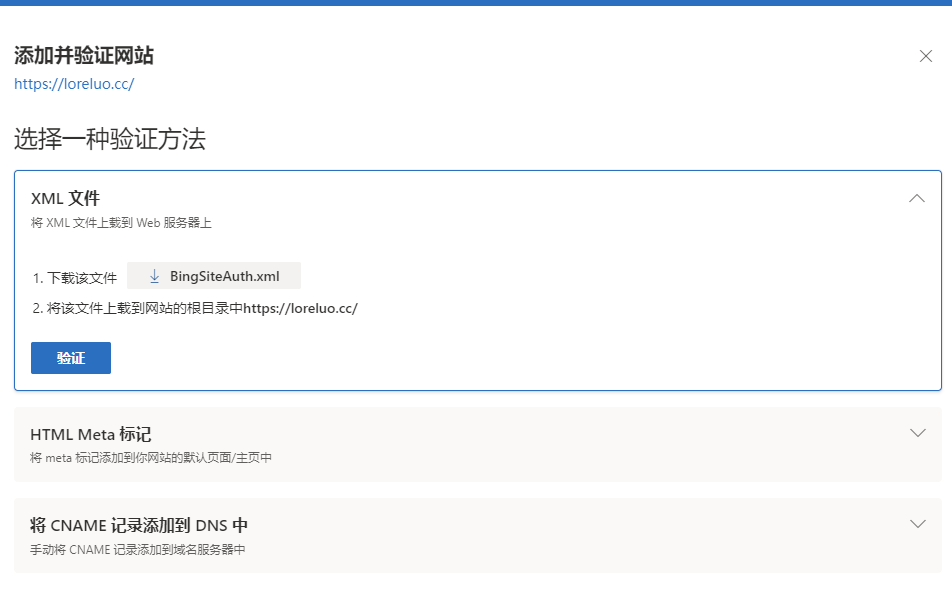
Task: Click the download arrow icon beside BingSiteAuth.xml
Action: click(x=154, y=276)
